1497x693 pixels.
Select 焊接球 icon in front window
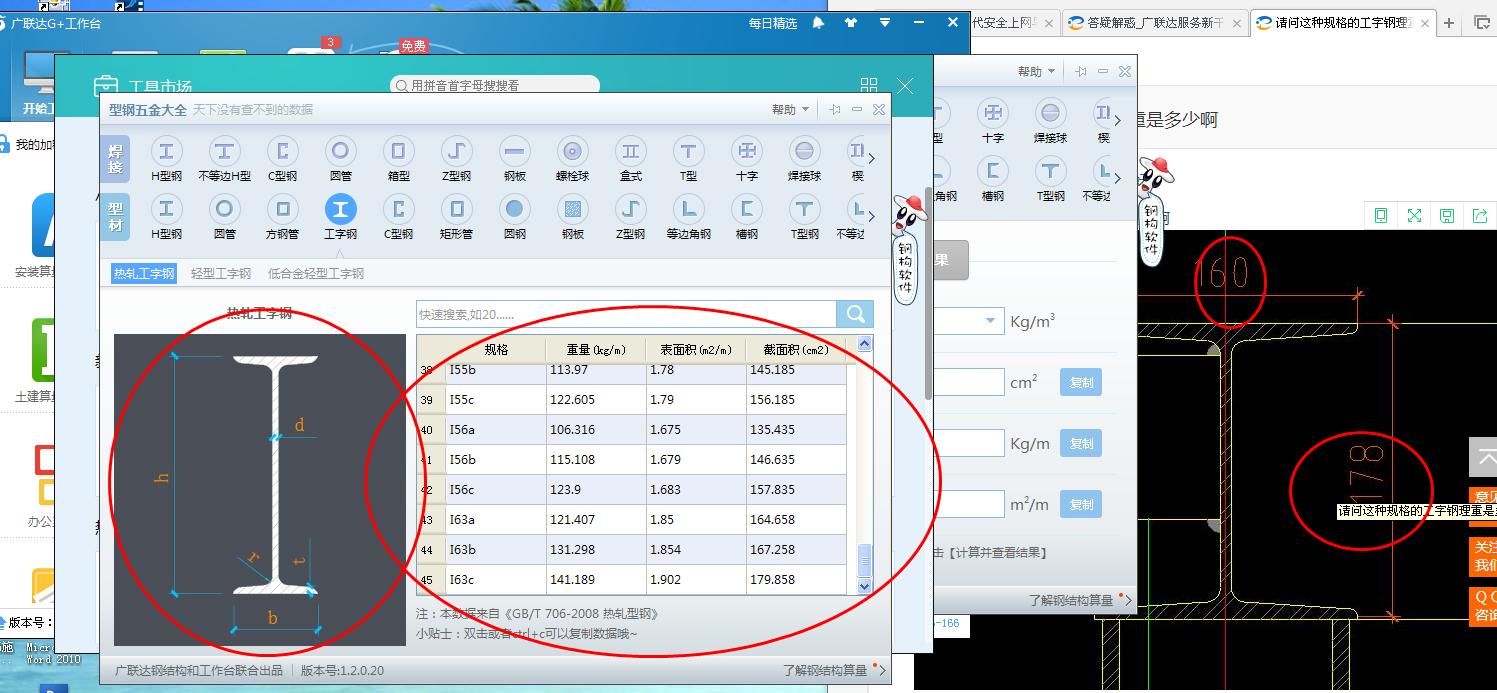click(804, 151)
